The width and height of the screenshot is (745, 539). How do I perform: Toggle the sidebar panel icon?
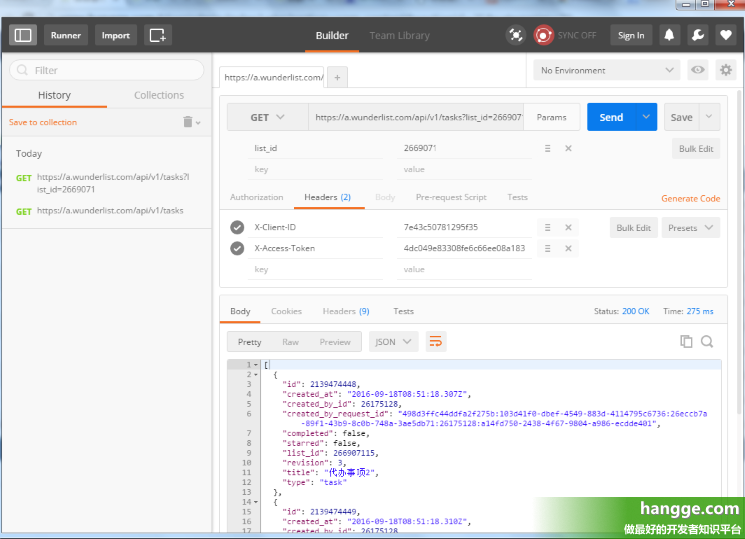[23, 35]
